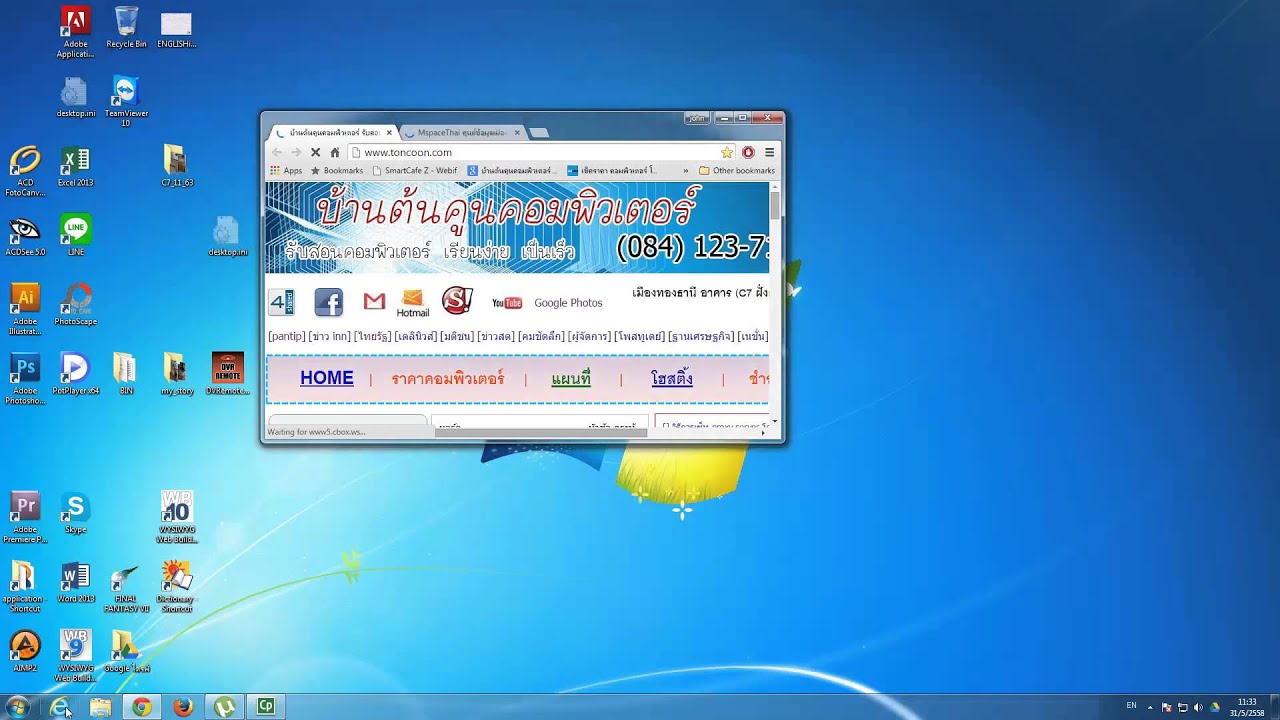Image resolution: width=1280 pixels, height=720 pixels.
Task: Launch DVRemote desktop shortcut
Action: (x=228, y=374)
